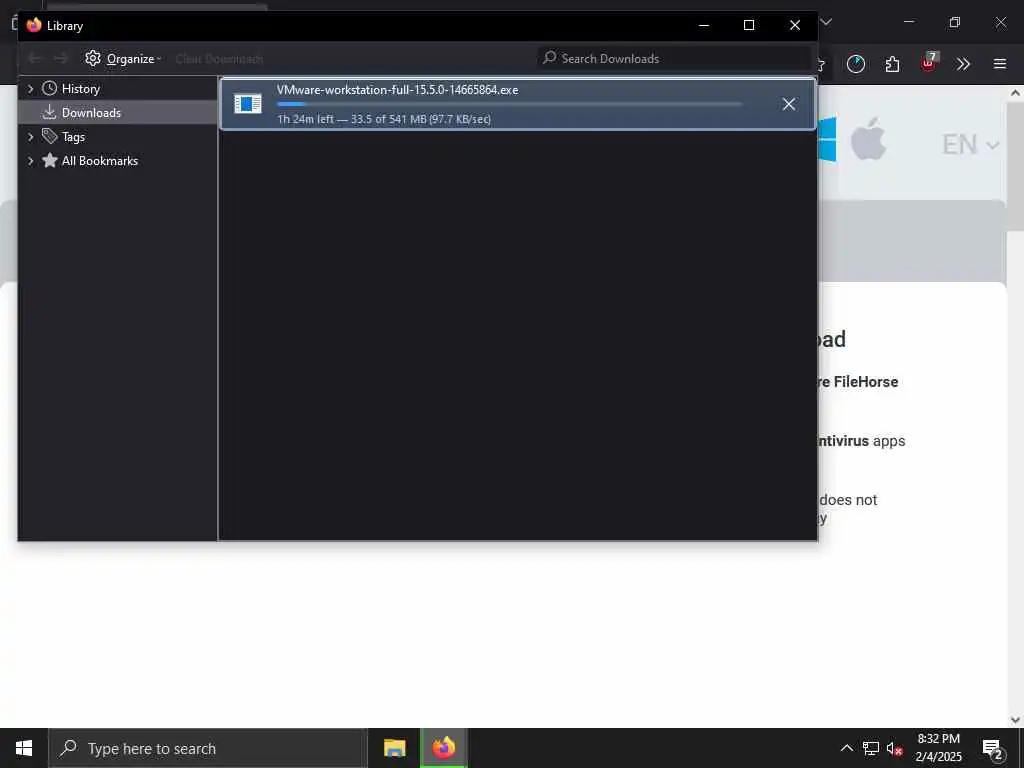Click the All Bookmarks star icon
Screen dimensions: 1024x768
pyautogui.click(x=50, y=160)
